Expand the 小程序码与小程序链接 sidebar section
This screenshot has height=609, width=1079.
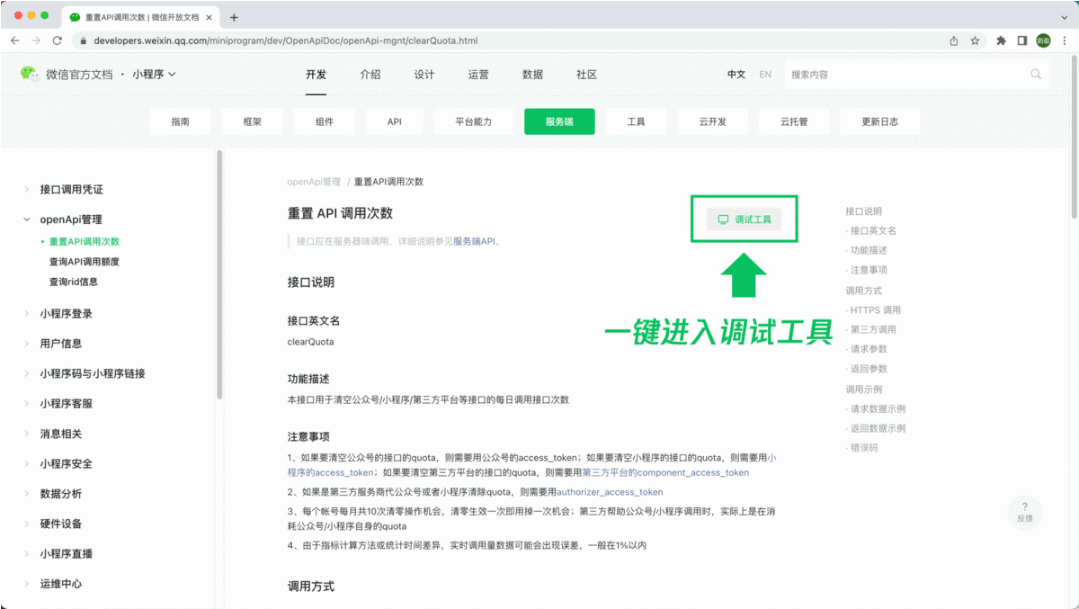(27, 374)
